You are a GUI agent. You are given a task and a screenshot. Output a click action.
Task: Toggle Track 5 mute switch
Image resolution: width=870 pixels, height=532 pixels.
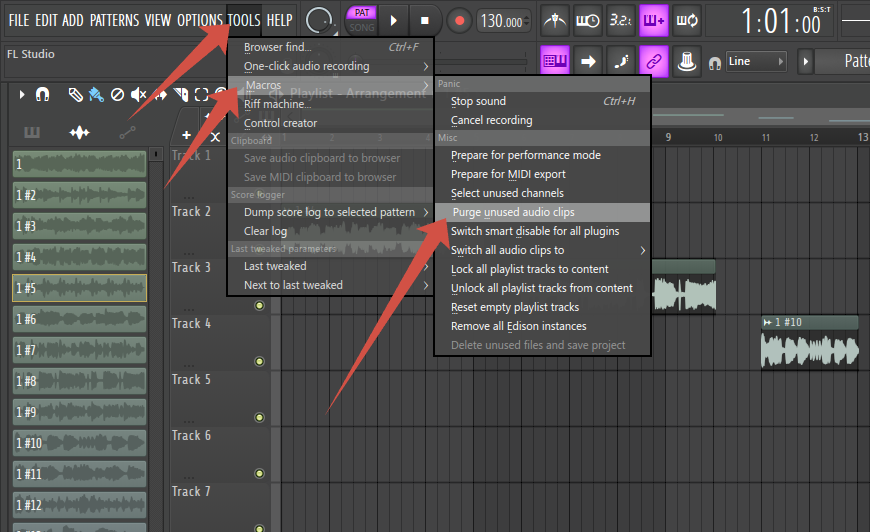(x=259, y=417)
